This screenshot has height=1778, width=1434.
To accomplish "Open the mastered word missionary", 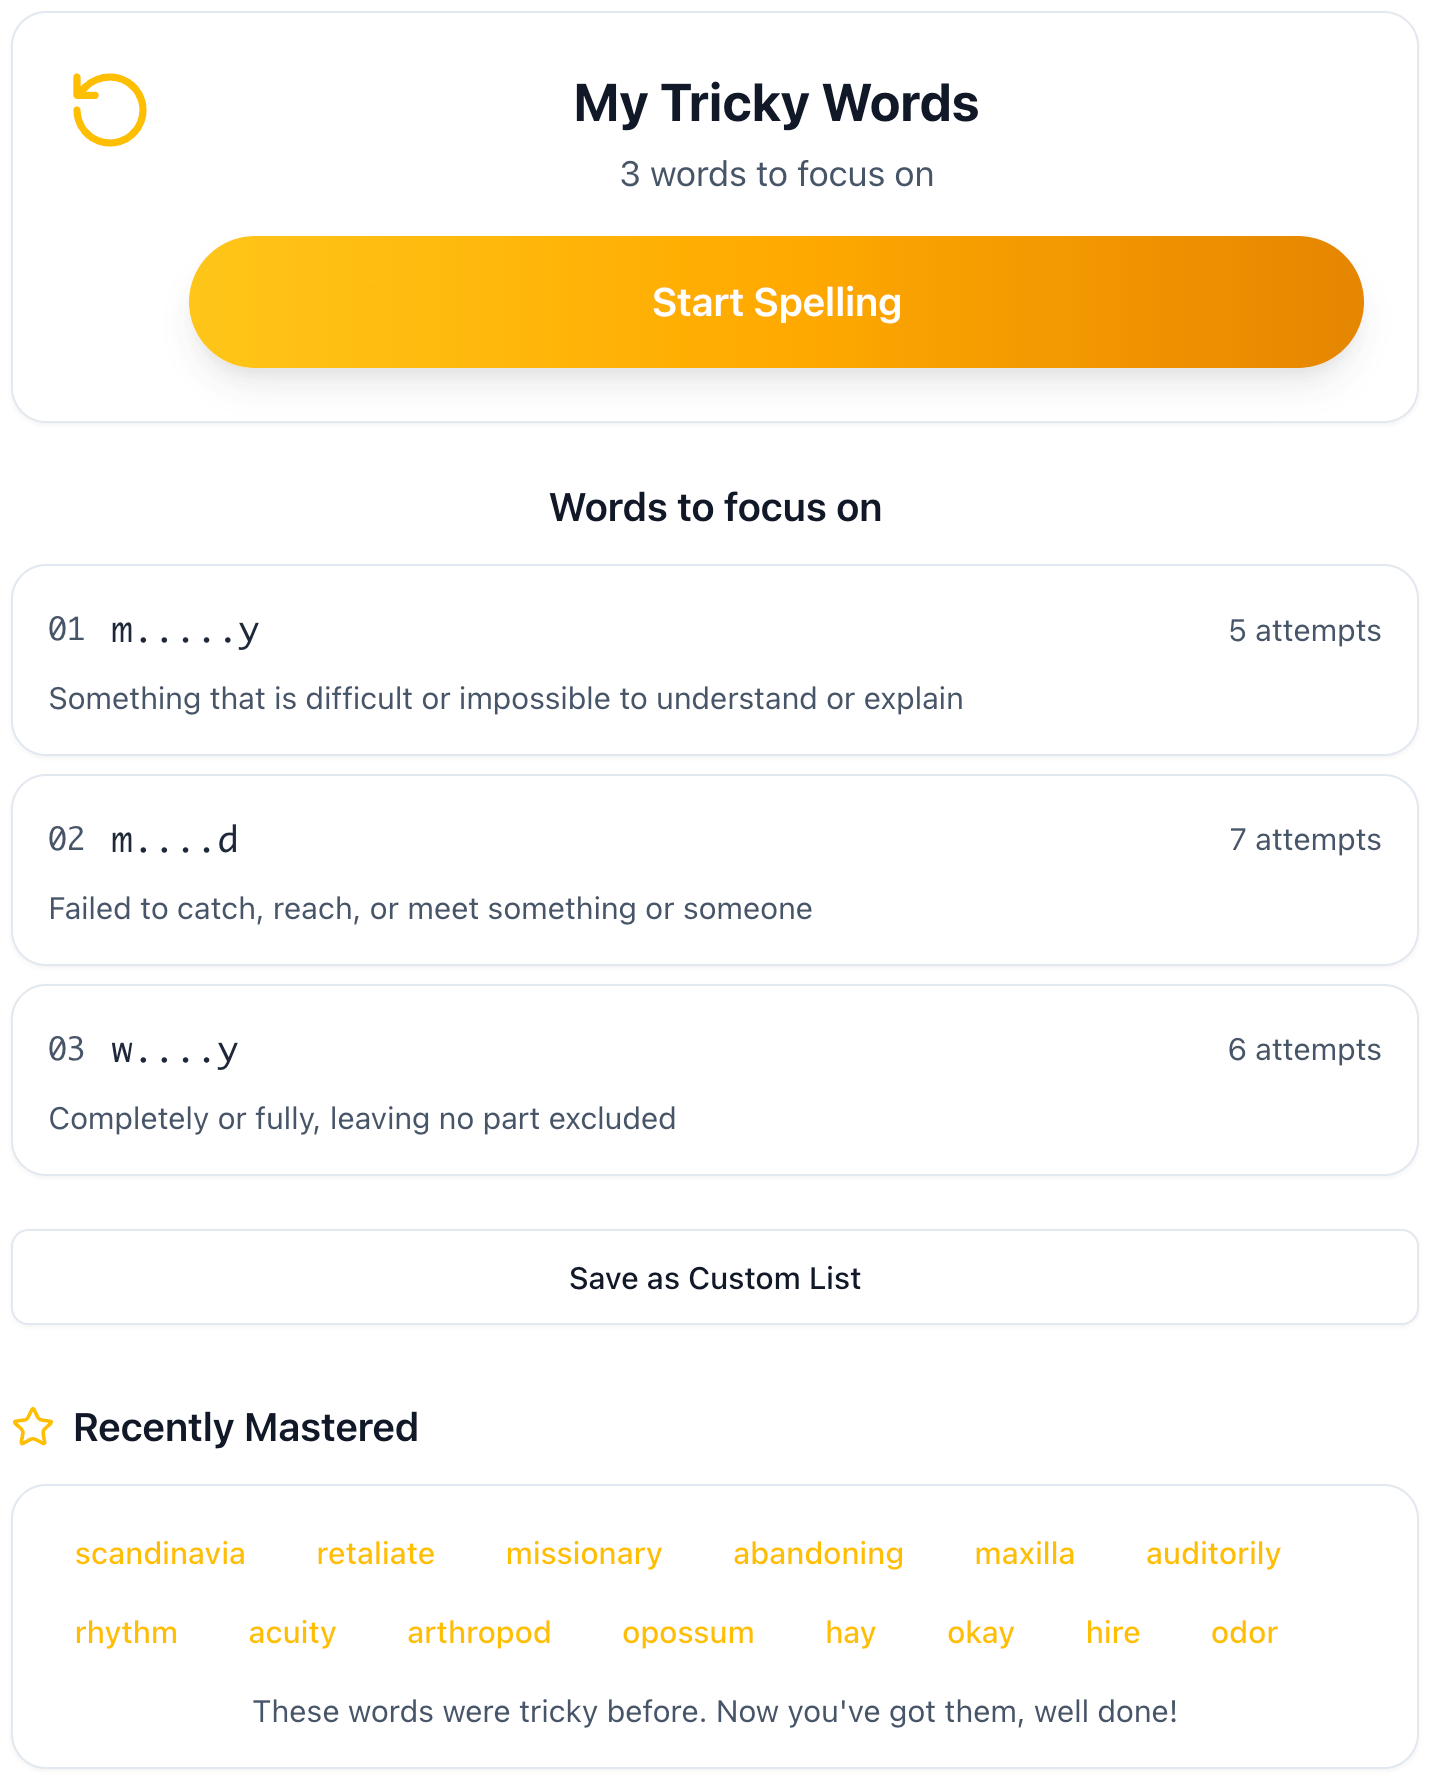I will 583,1553.
